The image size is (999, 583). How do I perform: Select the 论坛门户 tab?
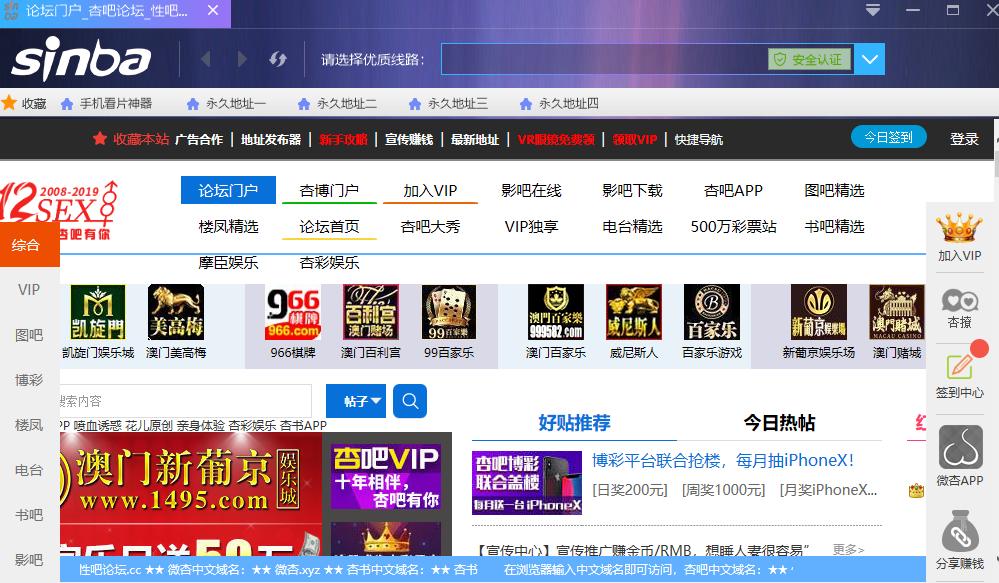tap(228, 190)
